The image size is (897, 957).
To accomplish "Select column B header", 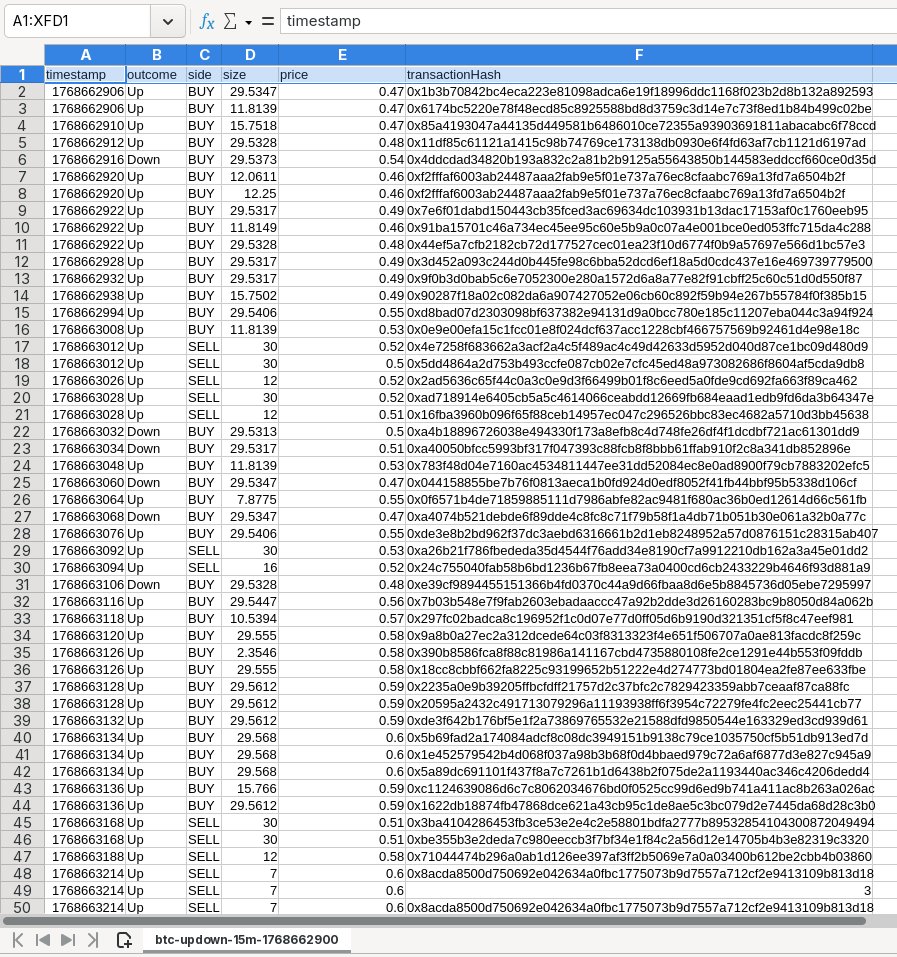I will (x=156, y=55).
